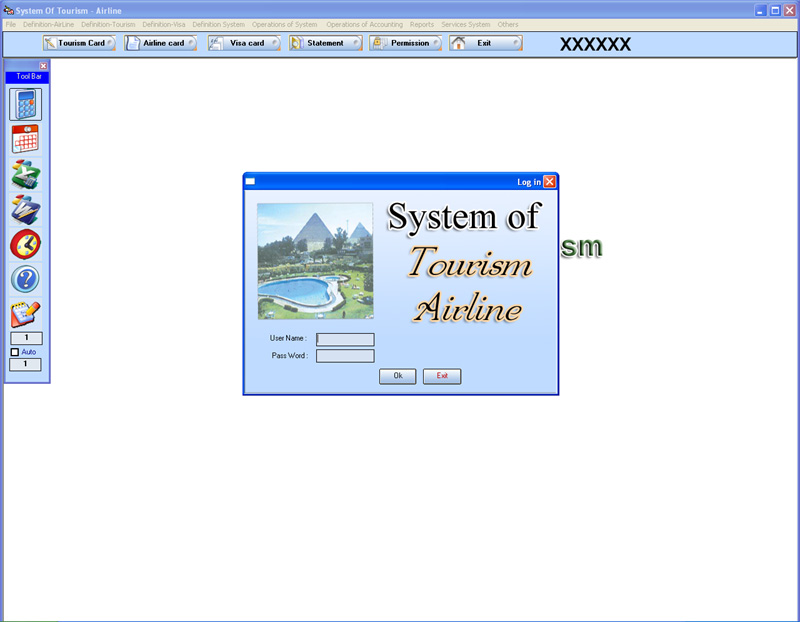
Task: Open the notepad with pencil icon
Action: coord(26,314)
